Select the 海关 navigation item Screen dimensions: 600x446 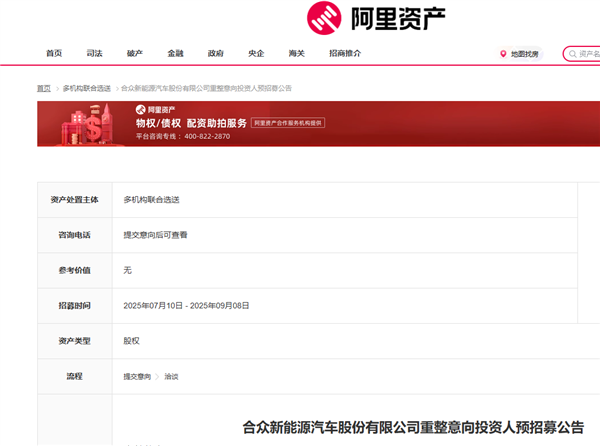pyautogui.click(x=297, y=53)
